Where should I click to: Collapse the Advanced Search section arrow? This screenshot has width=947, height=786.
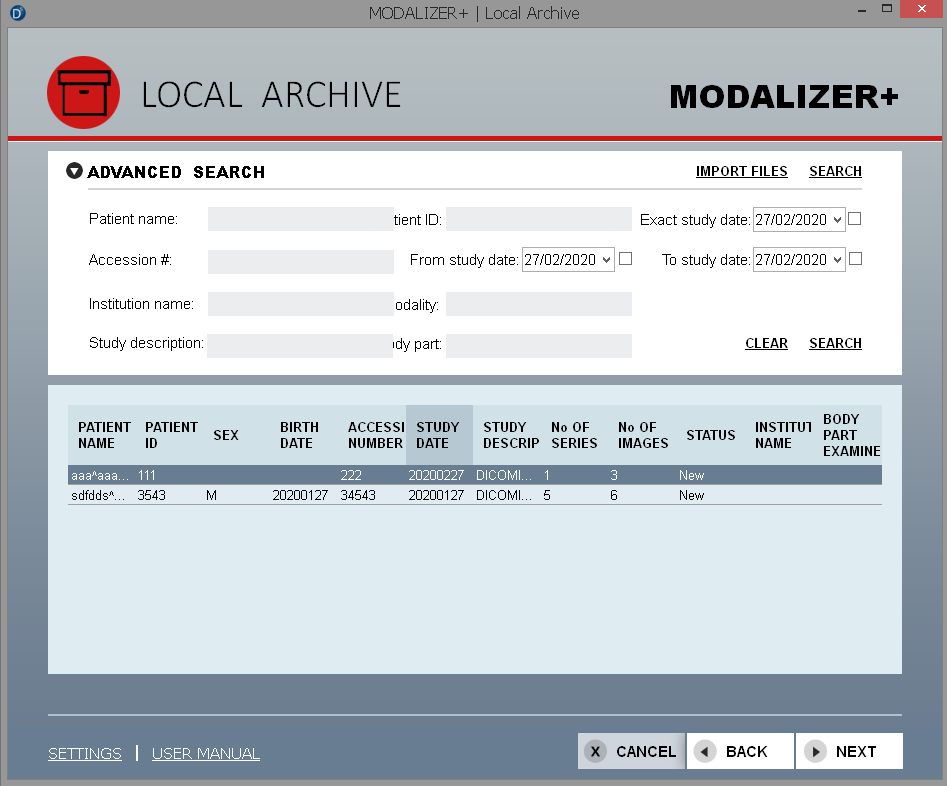(75, 171)
